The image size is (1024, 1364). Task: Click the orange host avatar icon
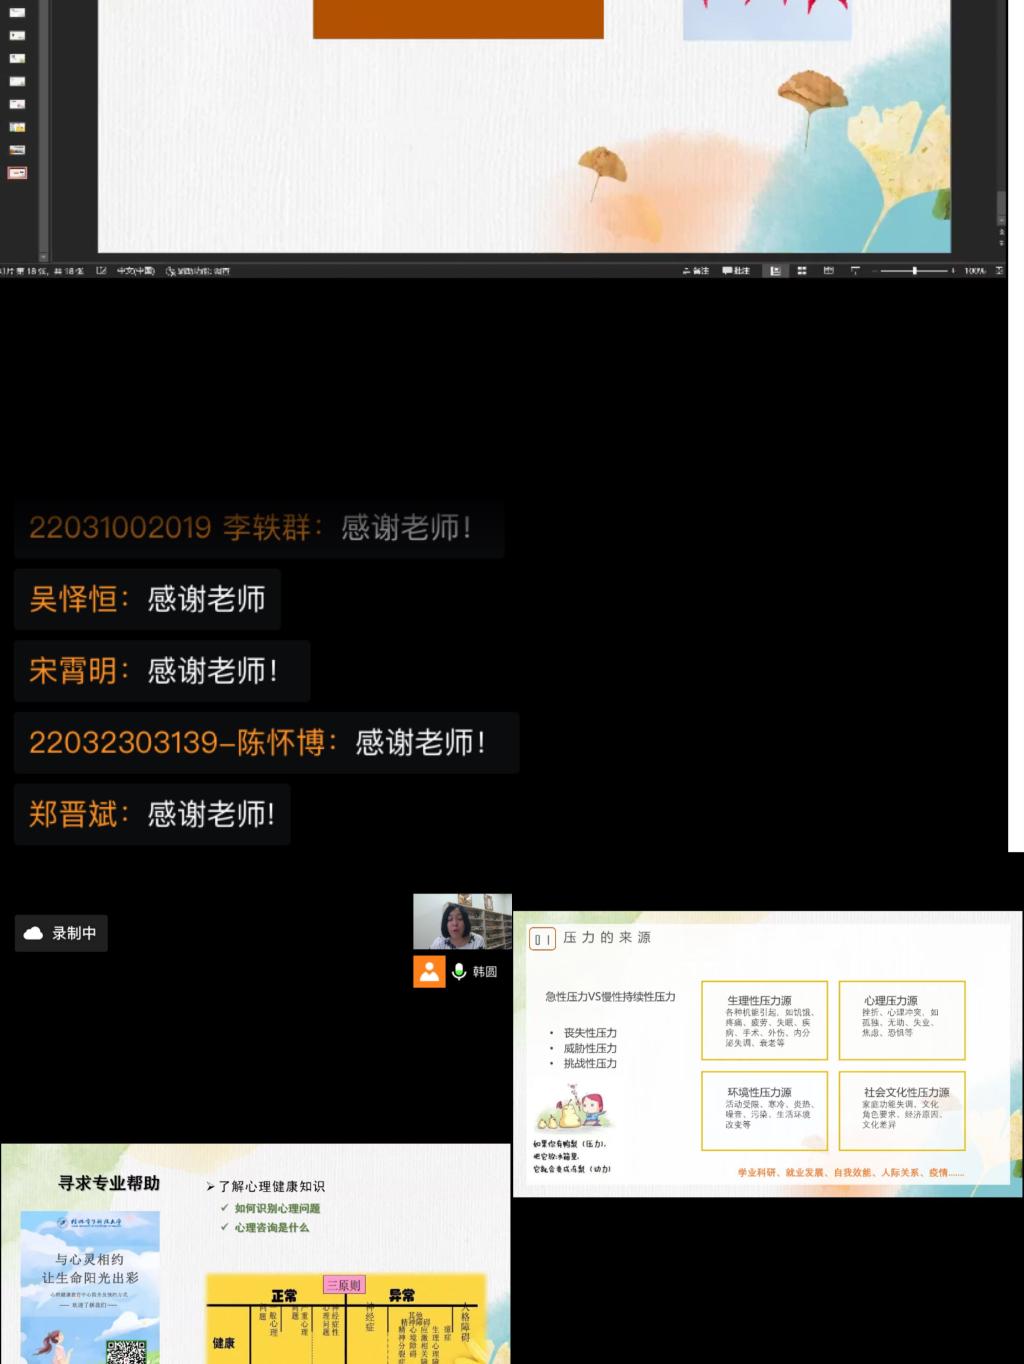429,971
